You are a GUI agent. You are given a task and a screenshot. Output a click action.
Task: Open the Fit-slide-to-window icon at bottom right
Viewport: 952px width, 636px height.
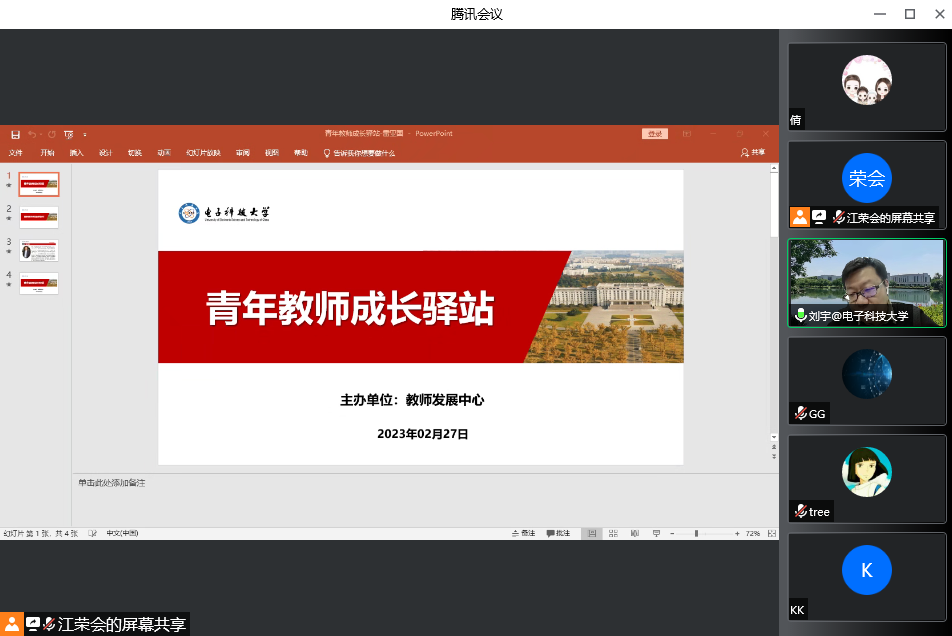tap(772, 532)
